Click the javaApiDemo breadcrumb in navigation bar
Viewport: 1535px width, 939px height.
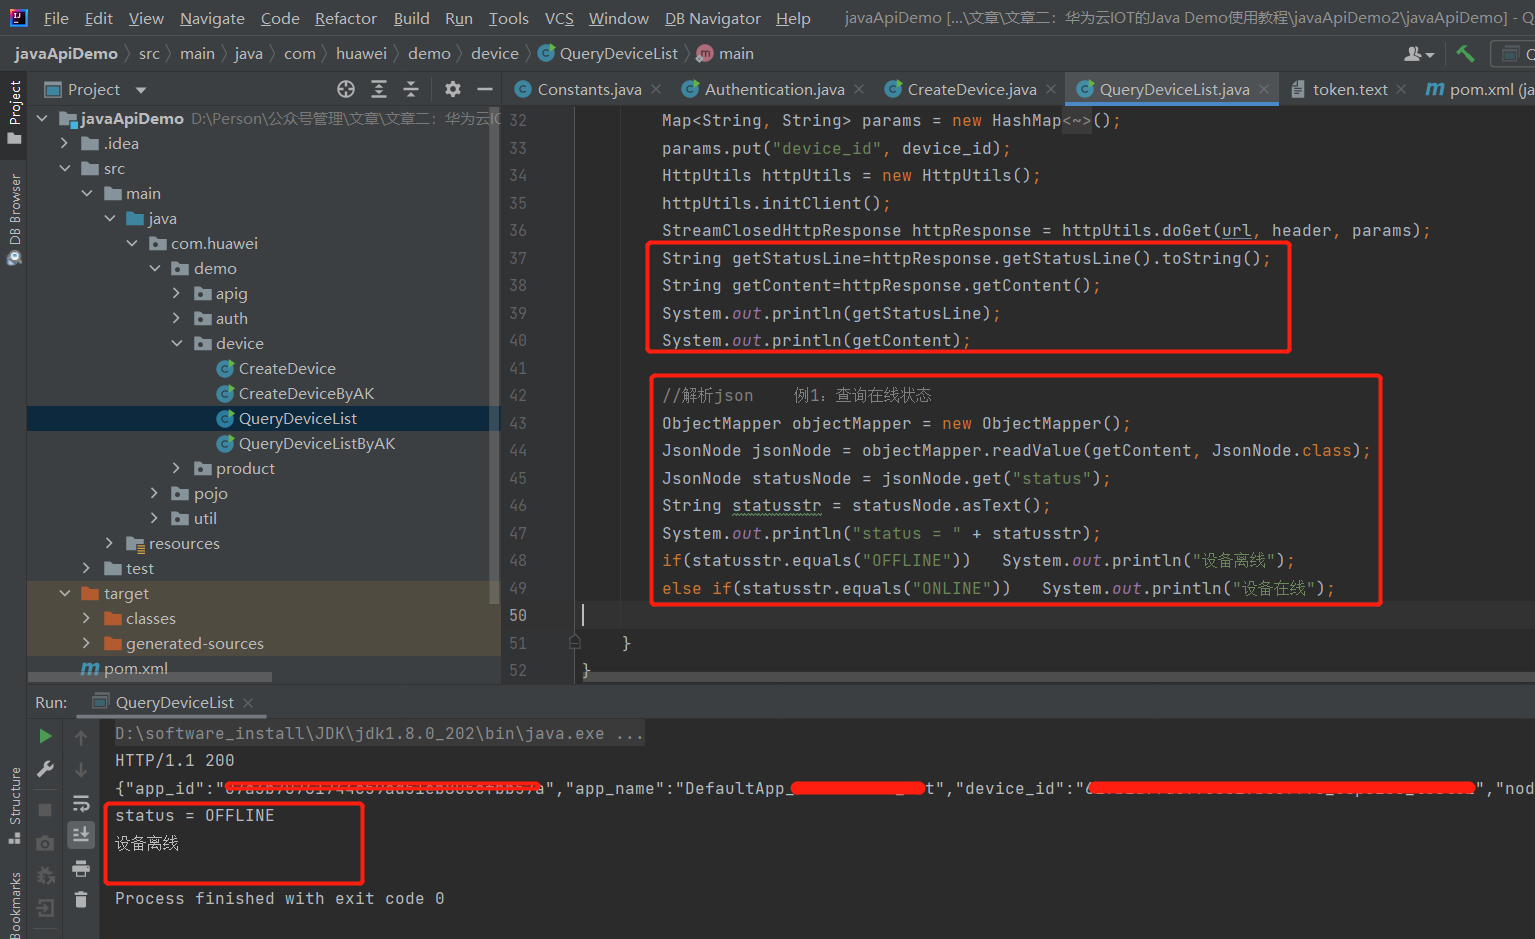66,53
